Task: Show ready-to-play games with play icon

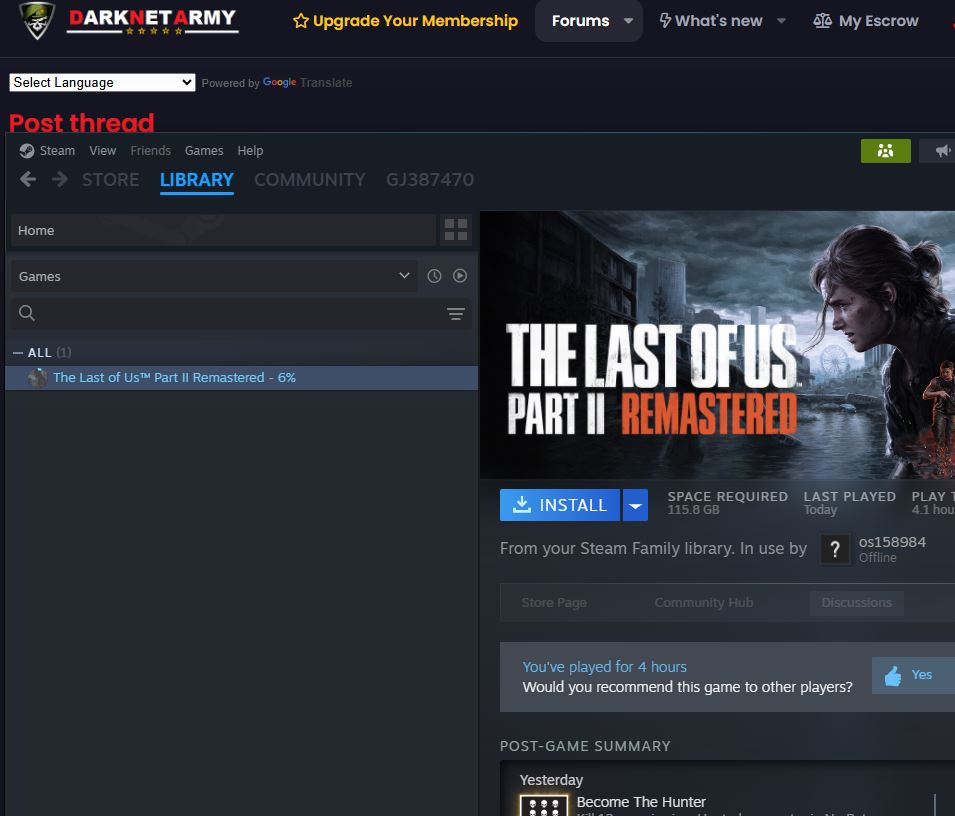Action: click(x=460, y=276)
